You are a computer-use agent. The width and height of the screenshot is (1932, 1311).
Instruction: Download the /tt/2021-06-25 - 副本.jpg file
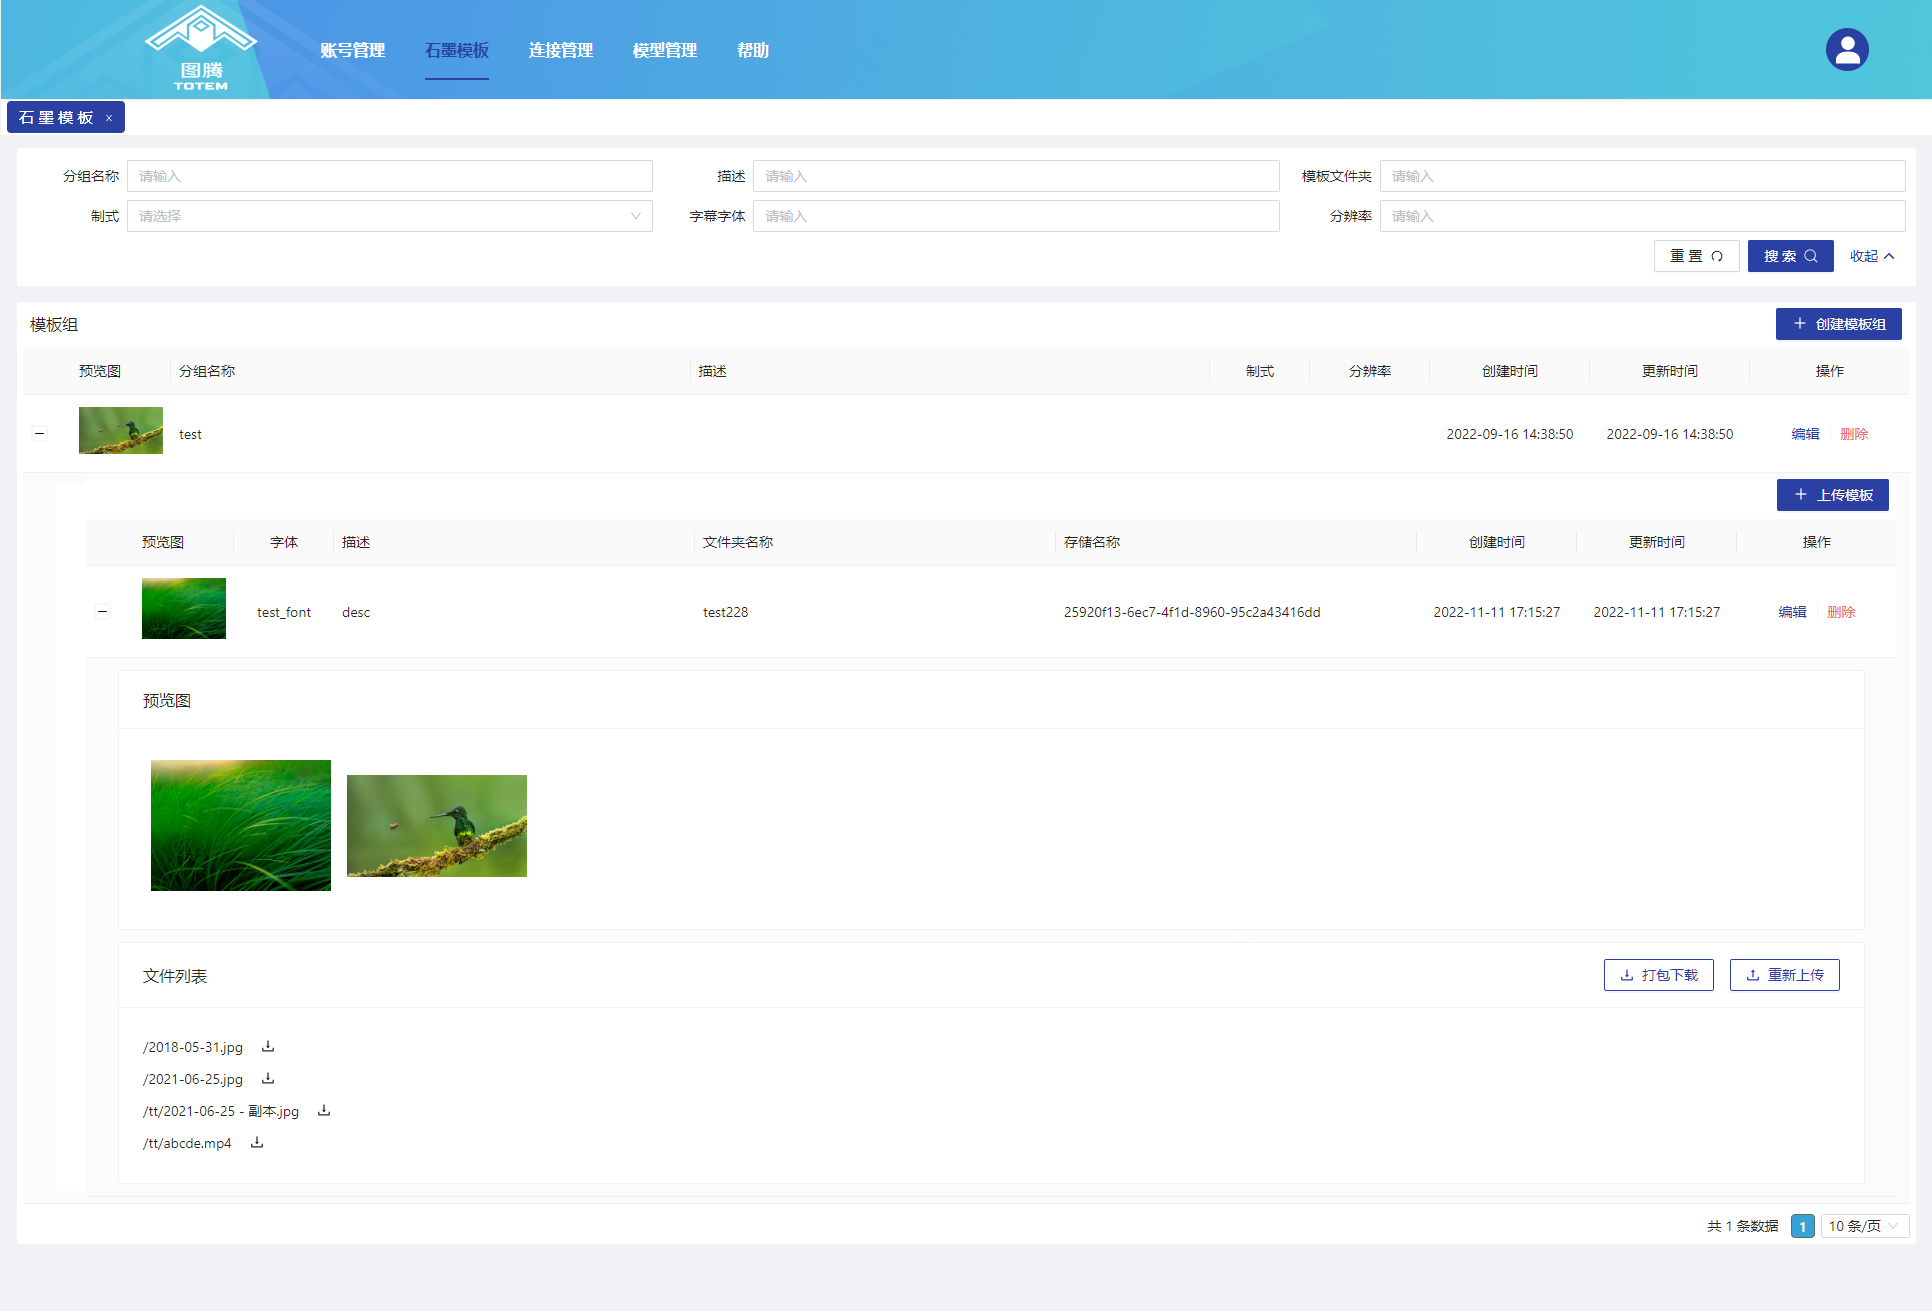pyautogui.click(x=324, y=1111)
